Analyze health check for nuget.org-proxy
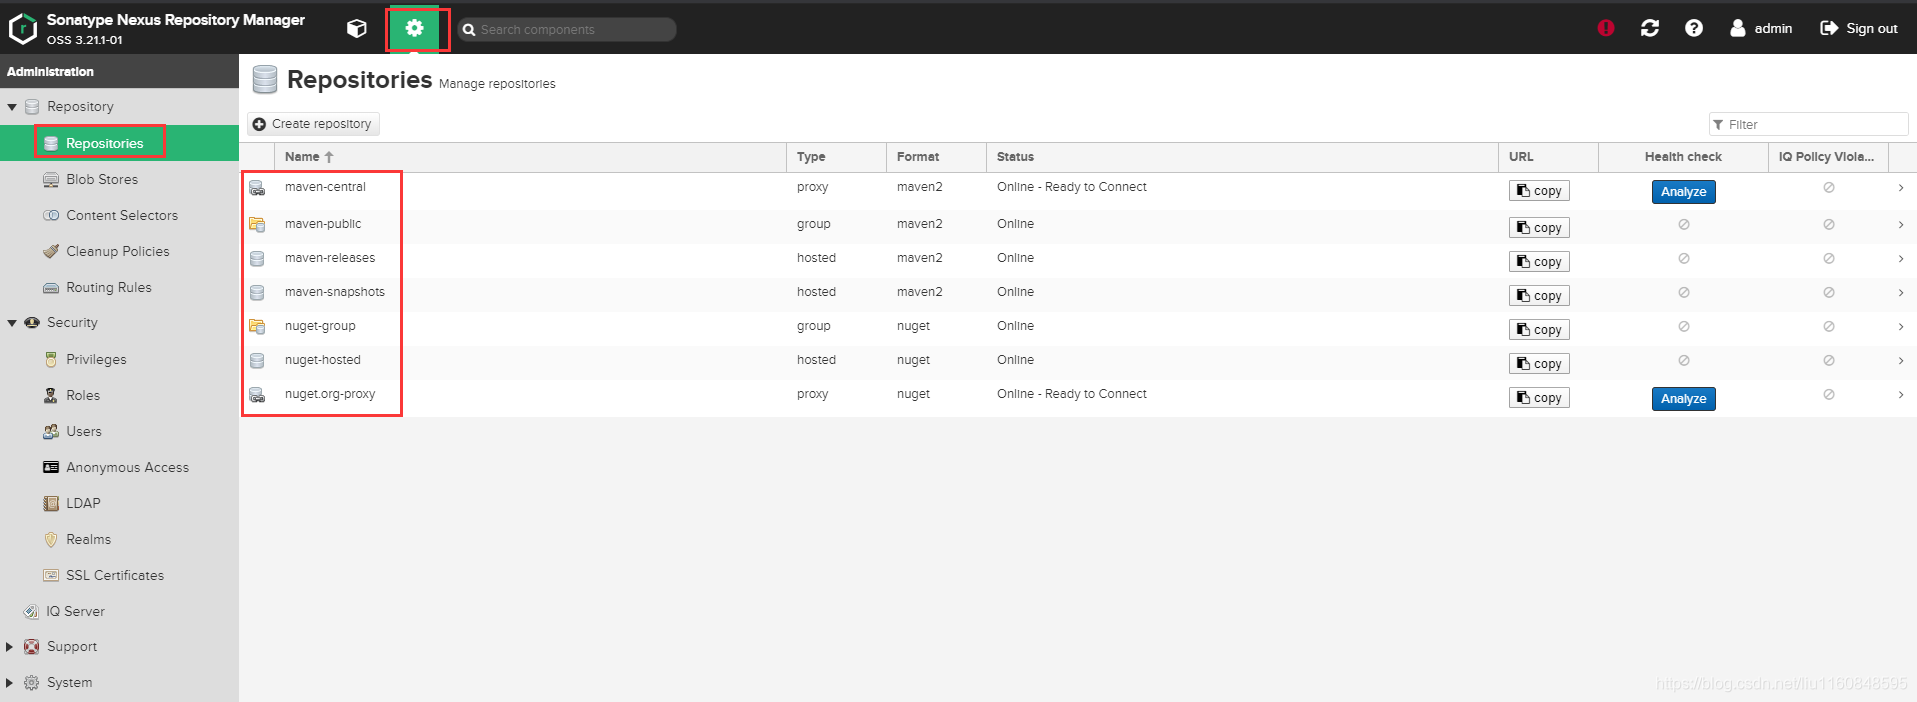Screen dimensions: 1917x702 click(x=1684, y=399)
